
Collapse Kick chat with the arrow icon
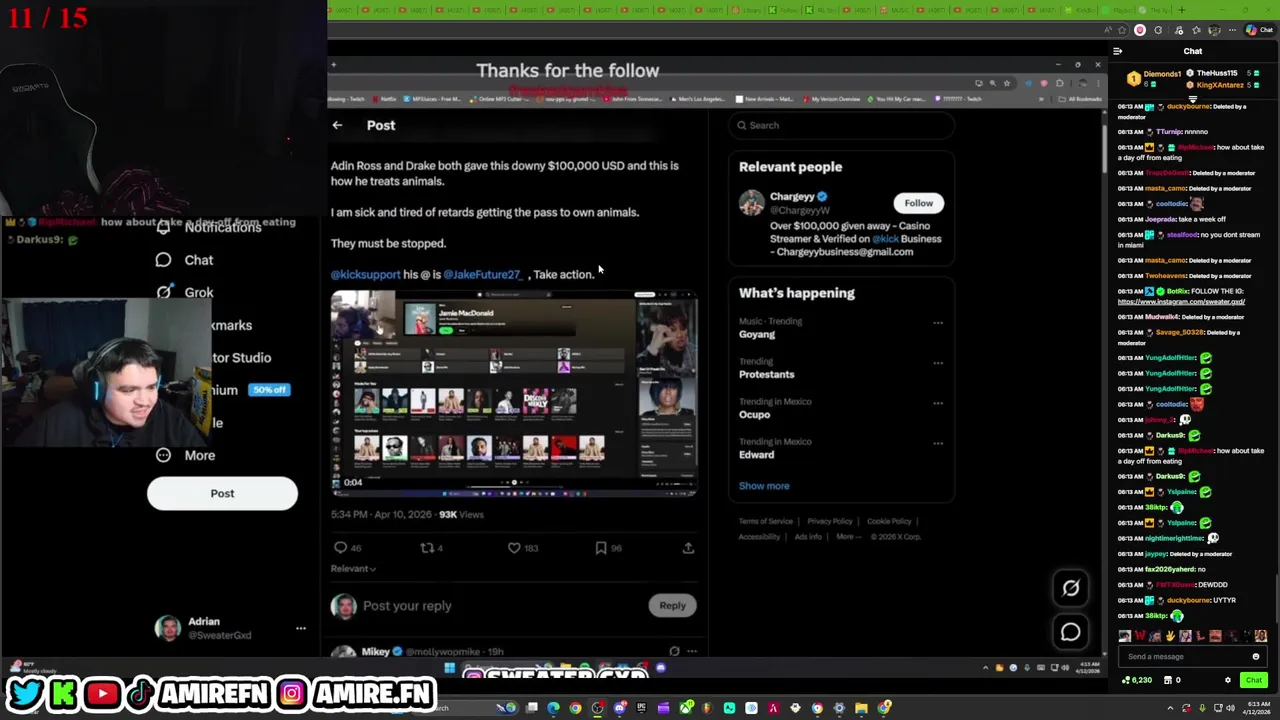point(1118,51)
